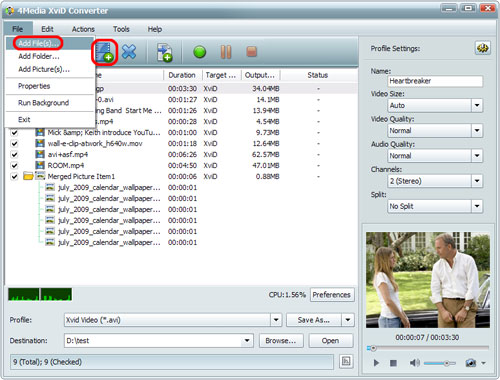Click file icon of Mick & Keith row
Screen dimensions: 500x380
click(40, 132)
